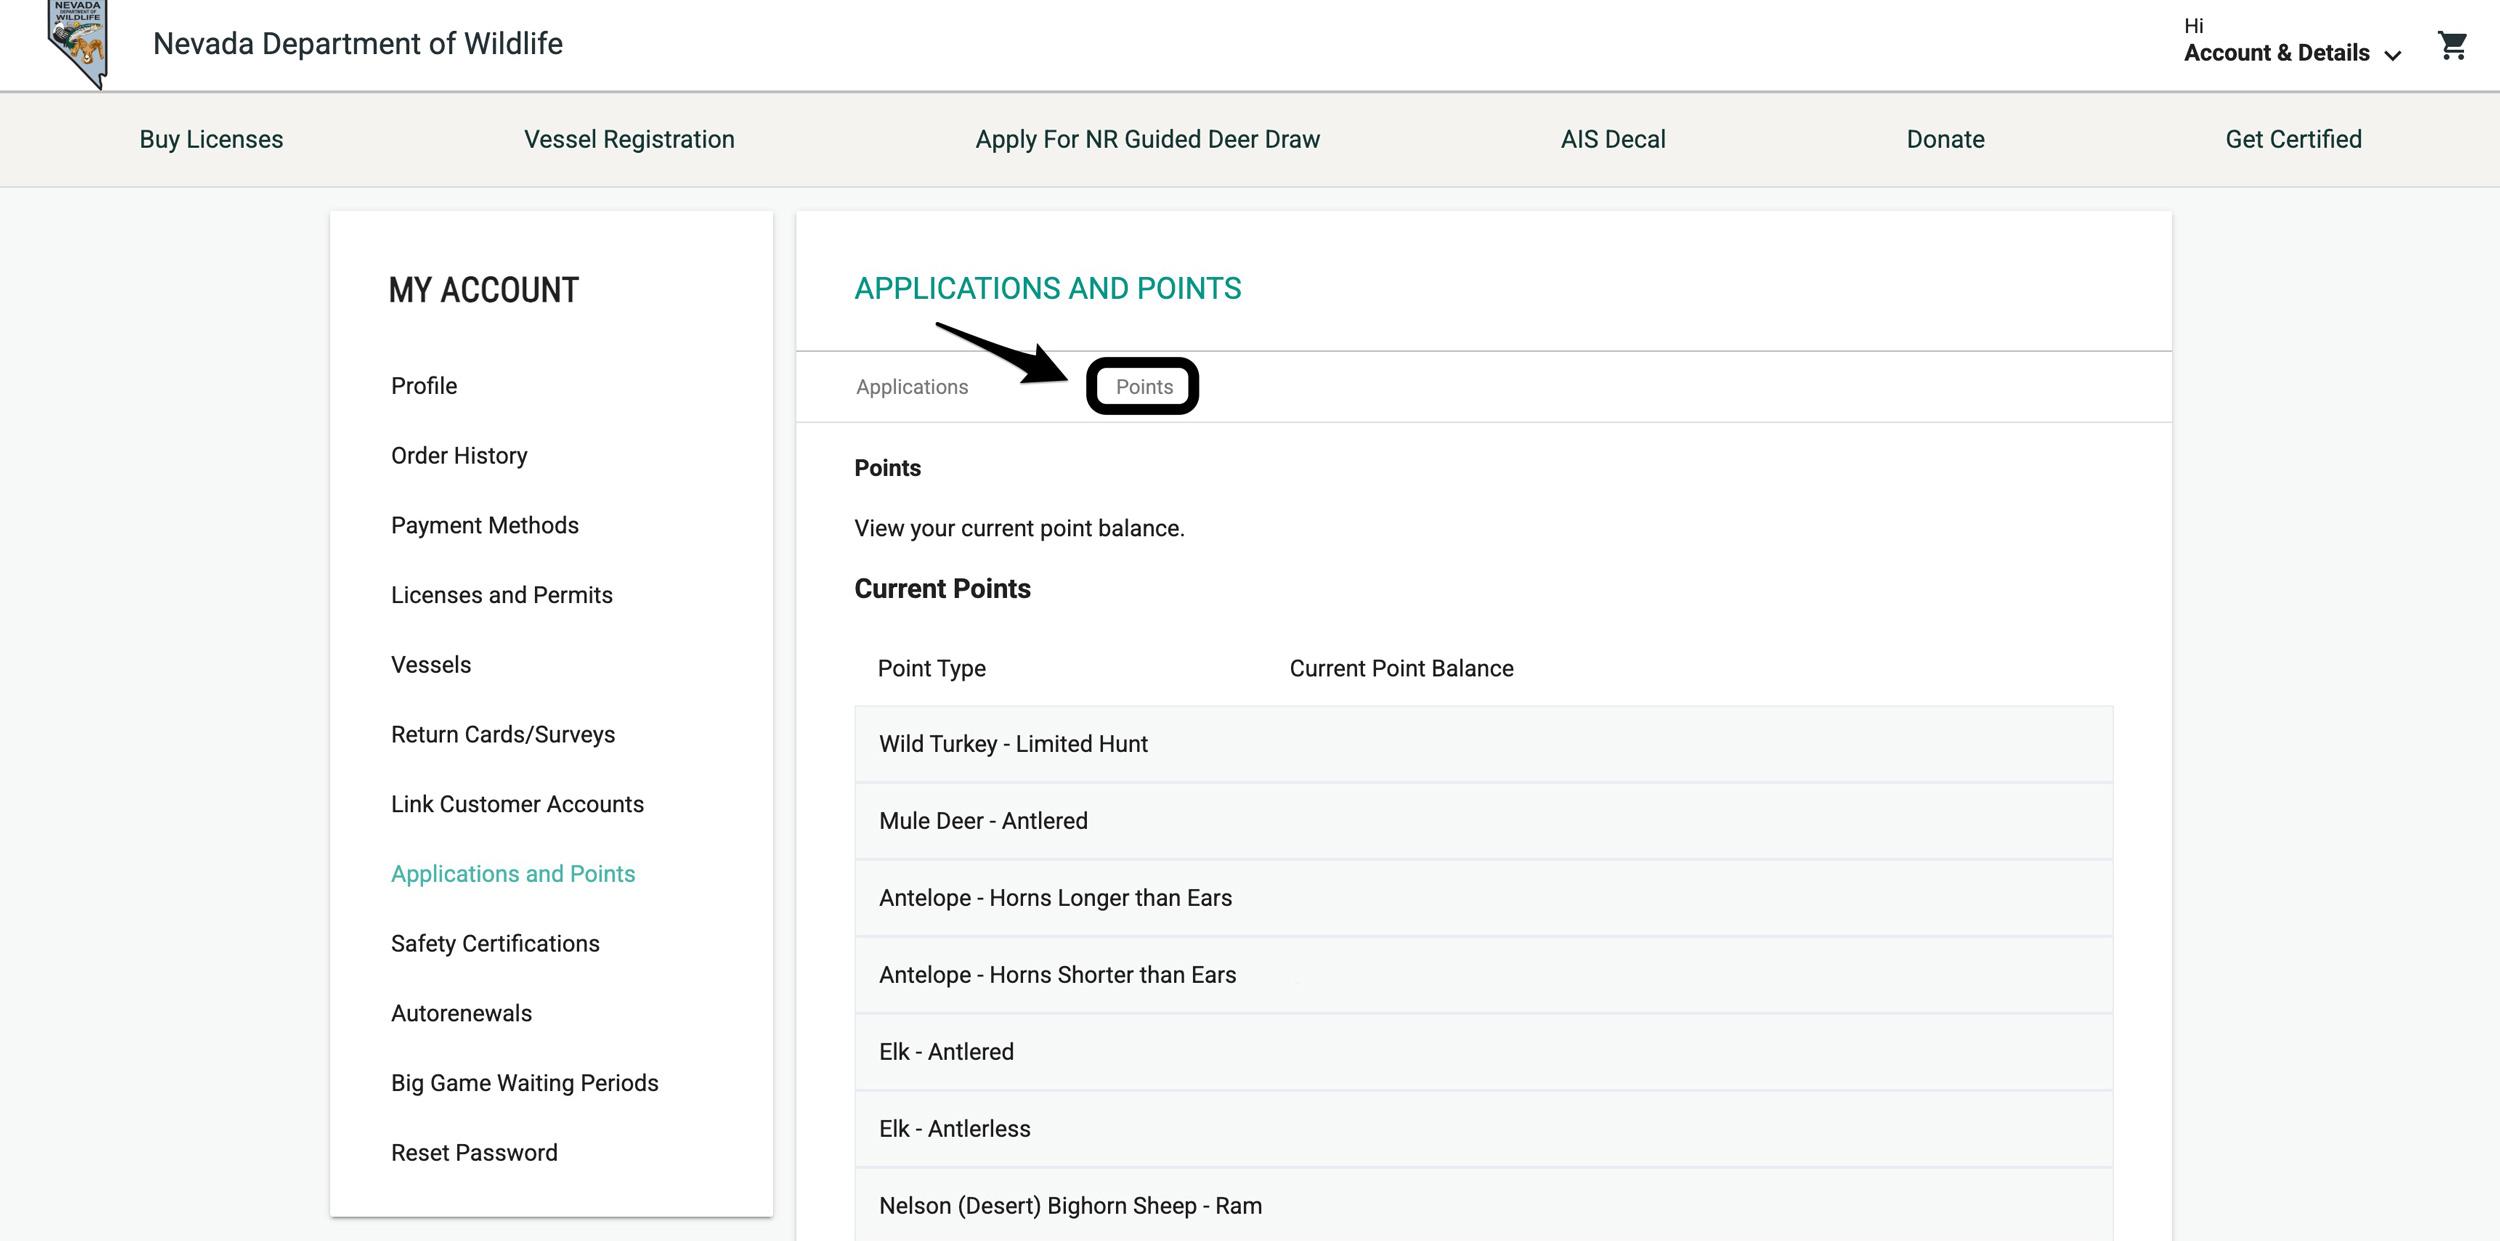Switch to the Applications tab
The image size is (2500, 1241).
point(911,386)
